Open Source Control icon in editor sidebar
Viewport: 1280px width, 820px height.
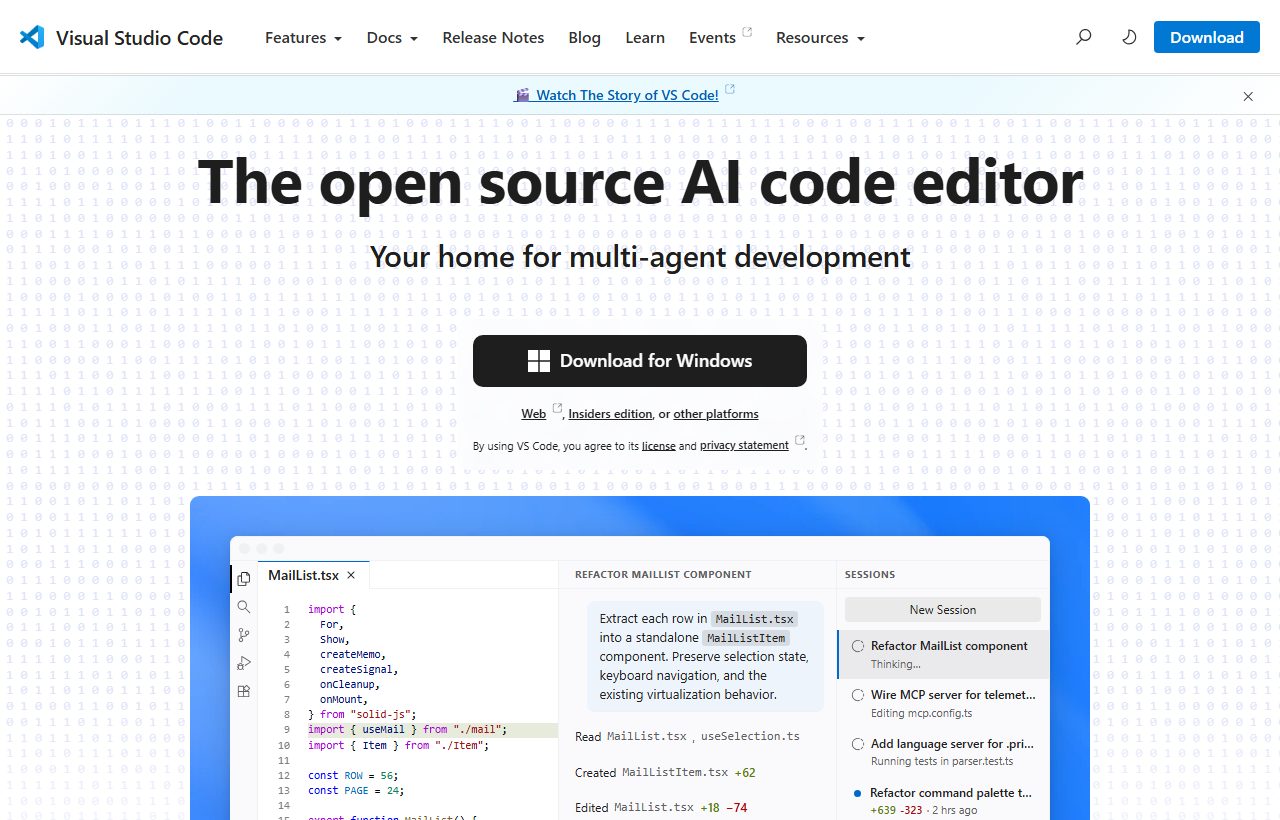click(x=244, y=635)
